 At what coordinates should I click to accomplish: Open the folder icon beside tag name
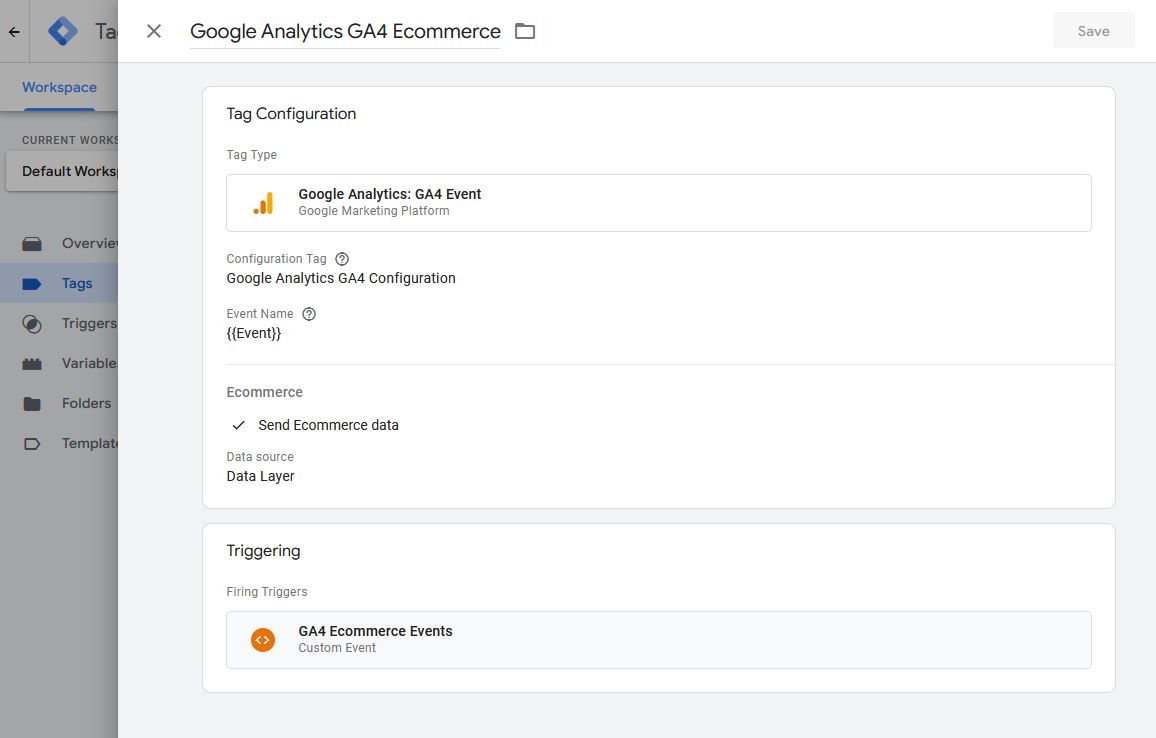coord(525,31)
